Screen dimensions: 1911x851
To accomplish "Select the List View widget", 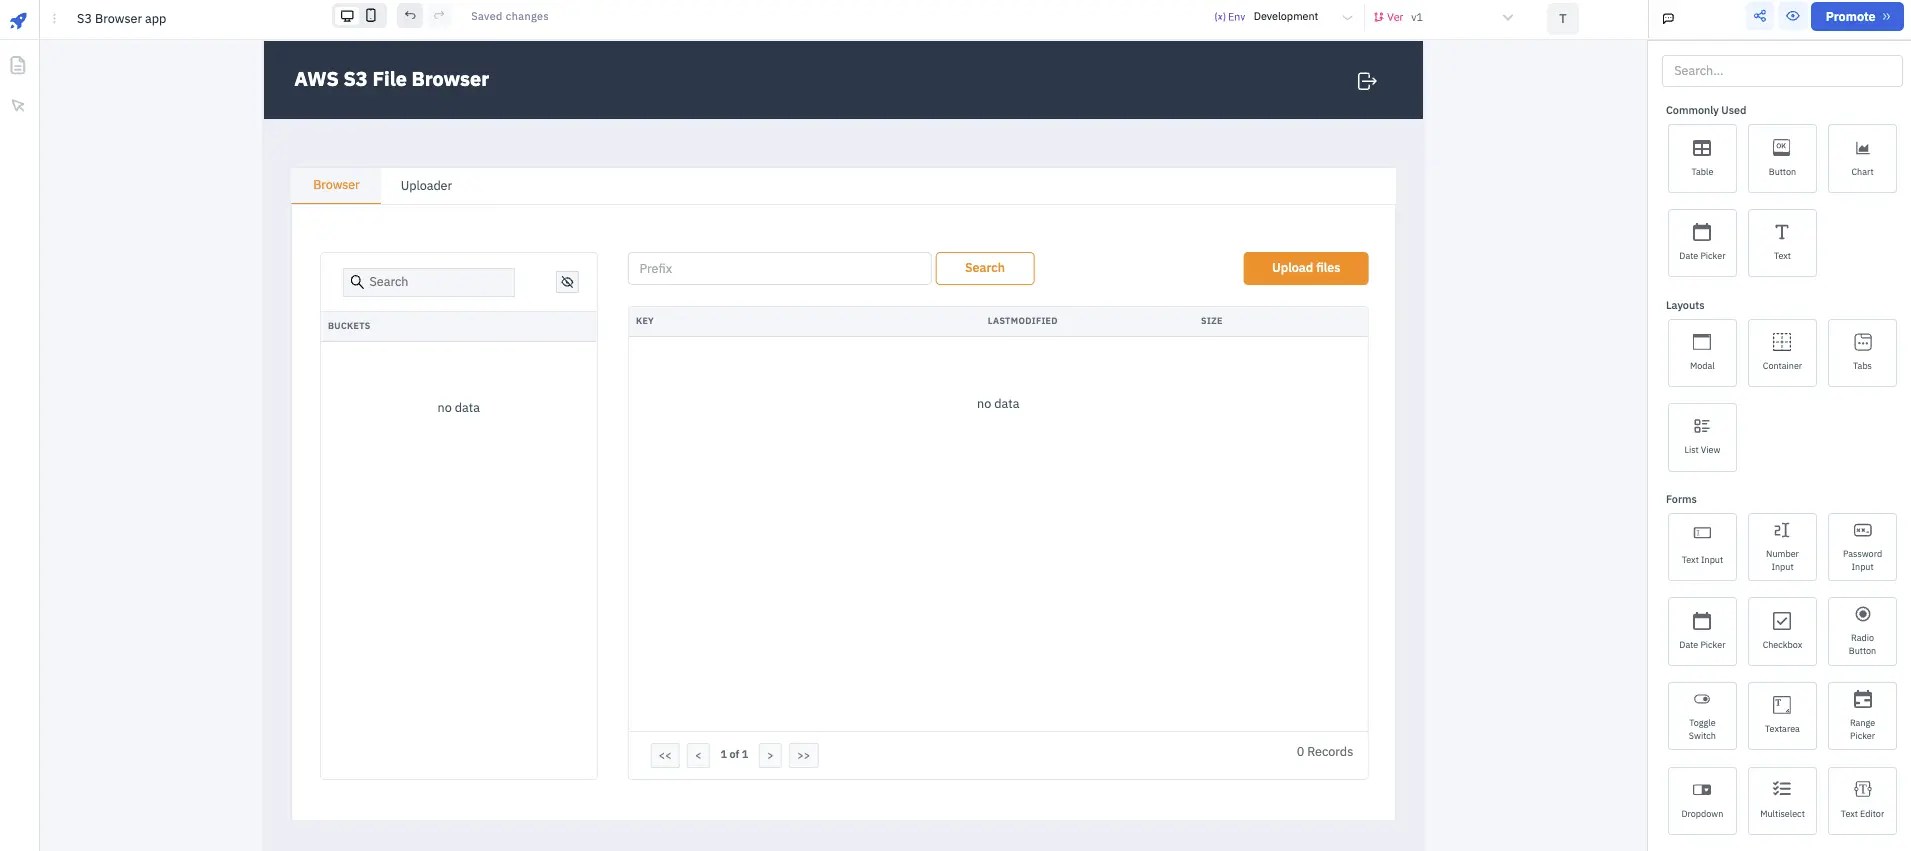I will click(x=1702, y=437).
